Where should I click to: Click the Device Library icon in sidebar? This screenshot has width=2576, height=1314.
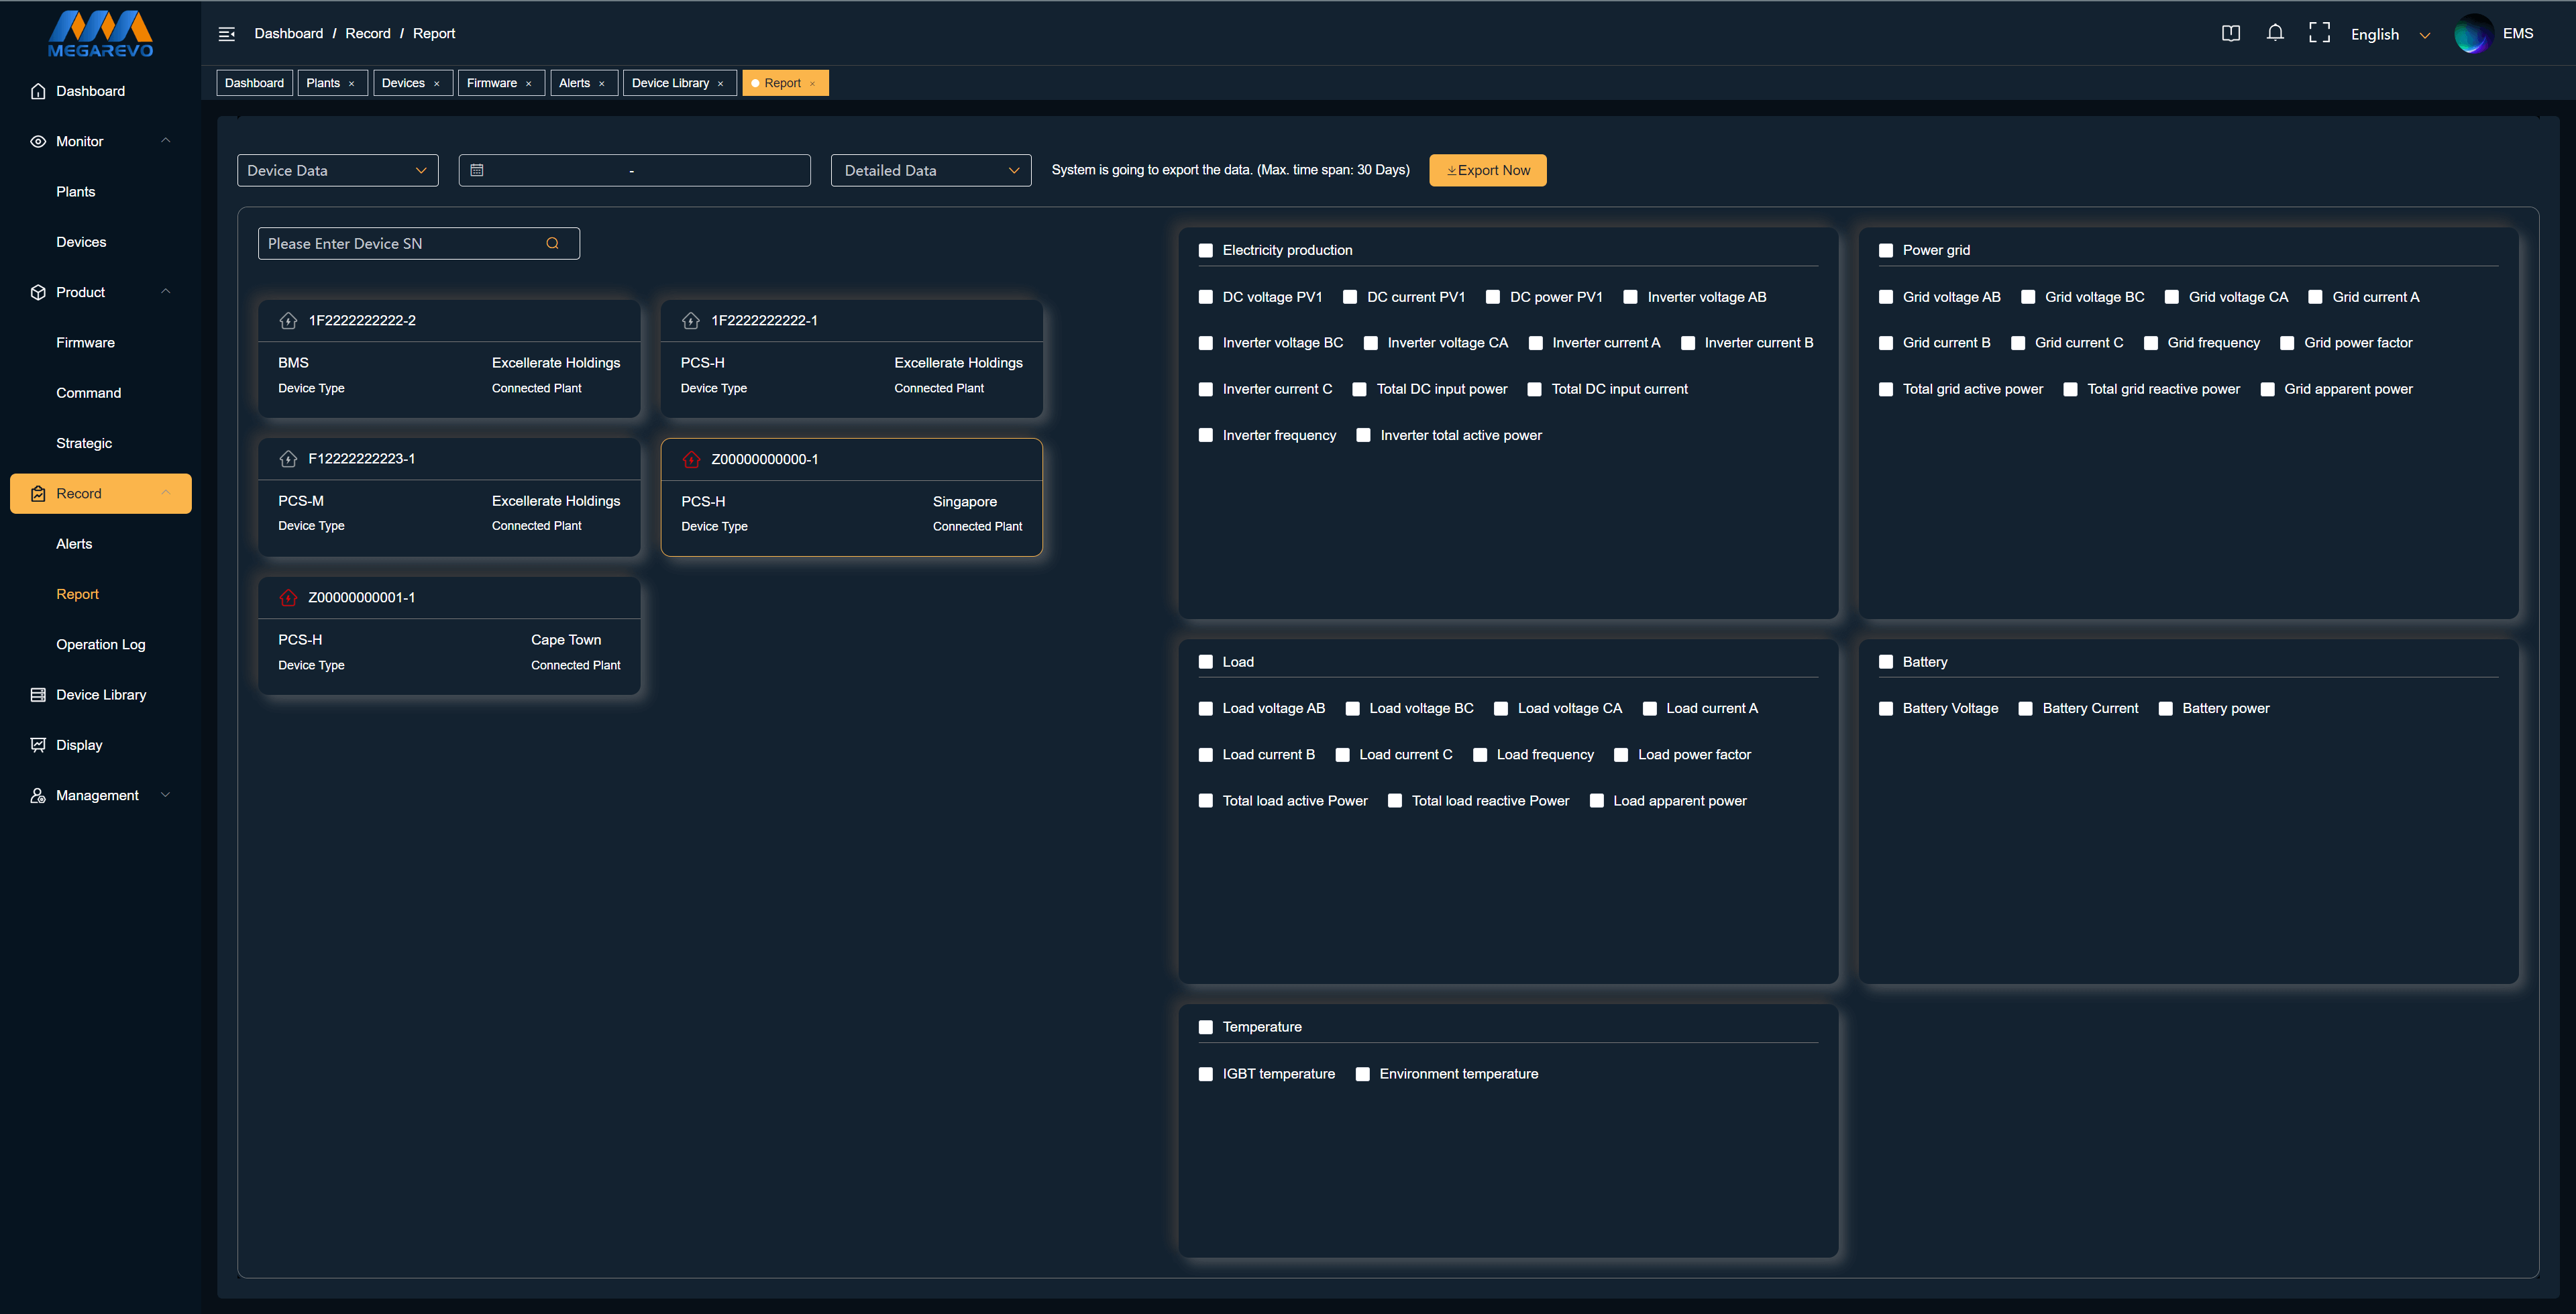pyautogui.click(x=38, y=695)
